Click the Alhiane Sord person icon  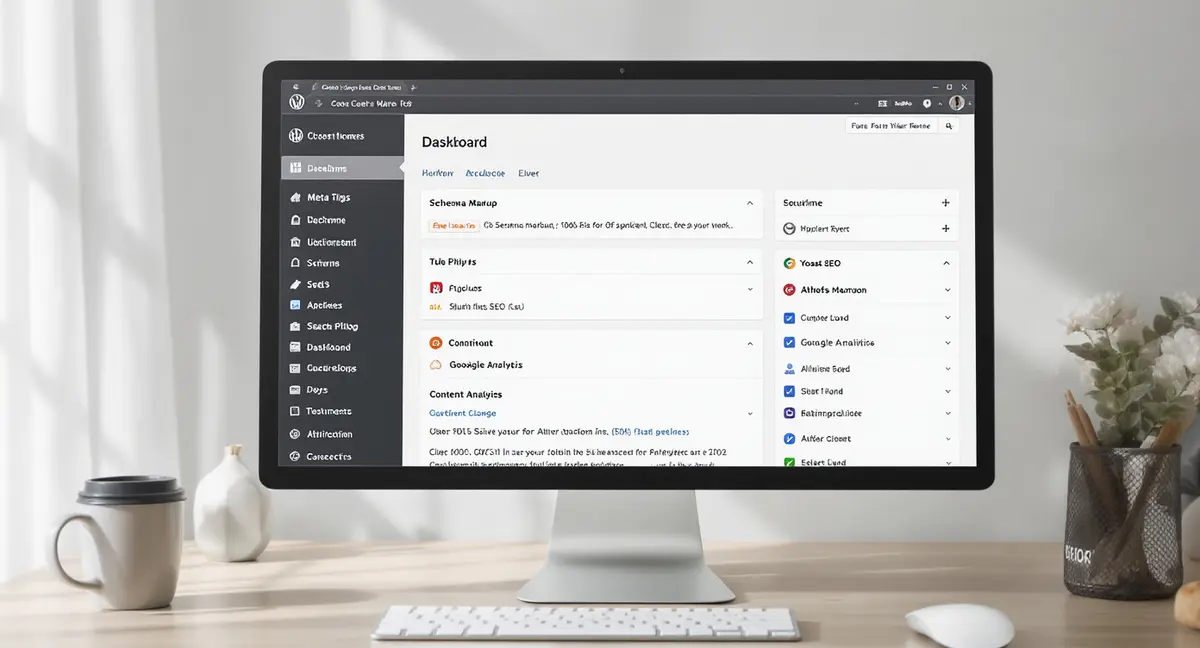coord(789,368)
